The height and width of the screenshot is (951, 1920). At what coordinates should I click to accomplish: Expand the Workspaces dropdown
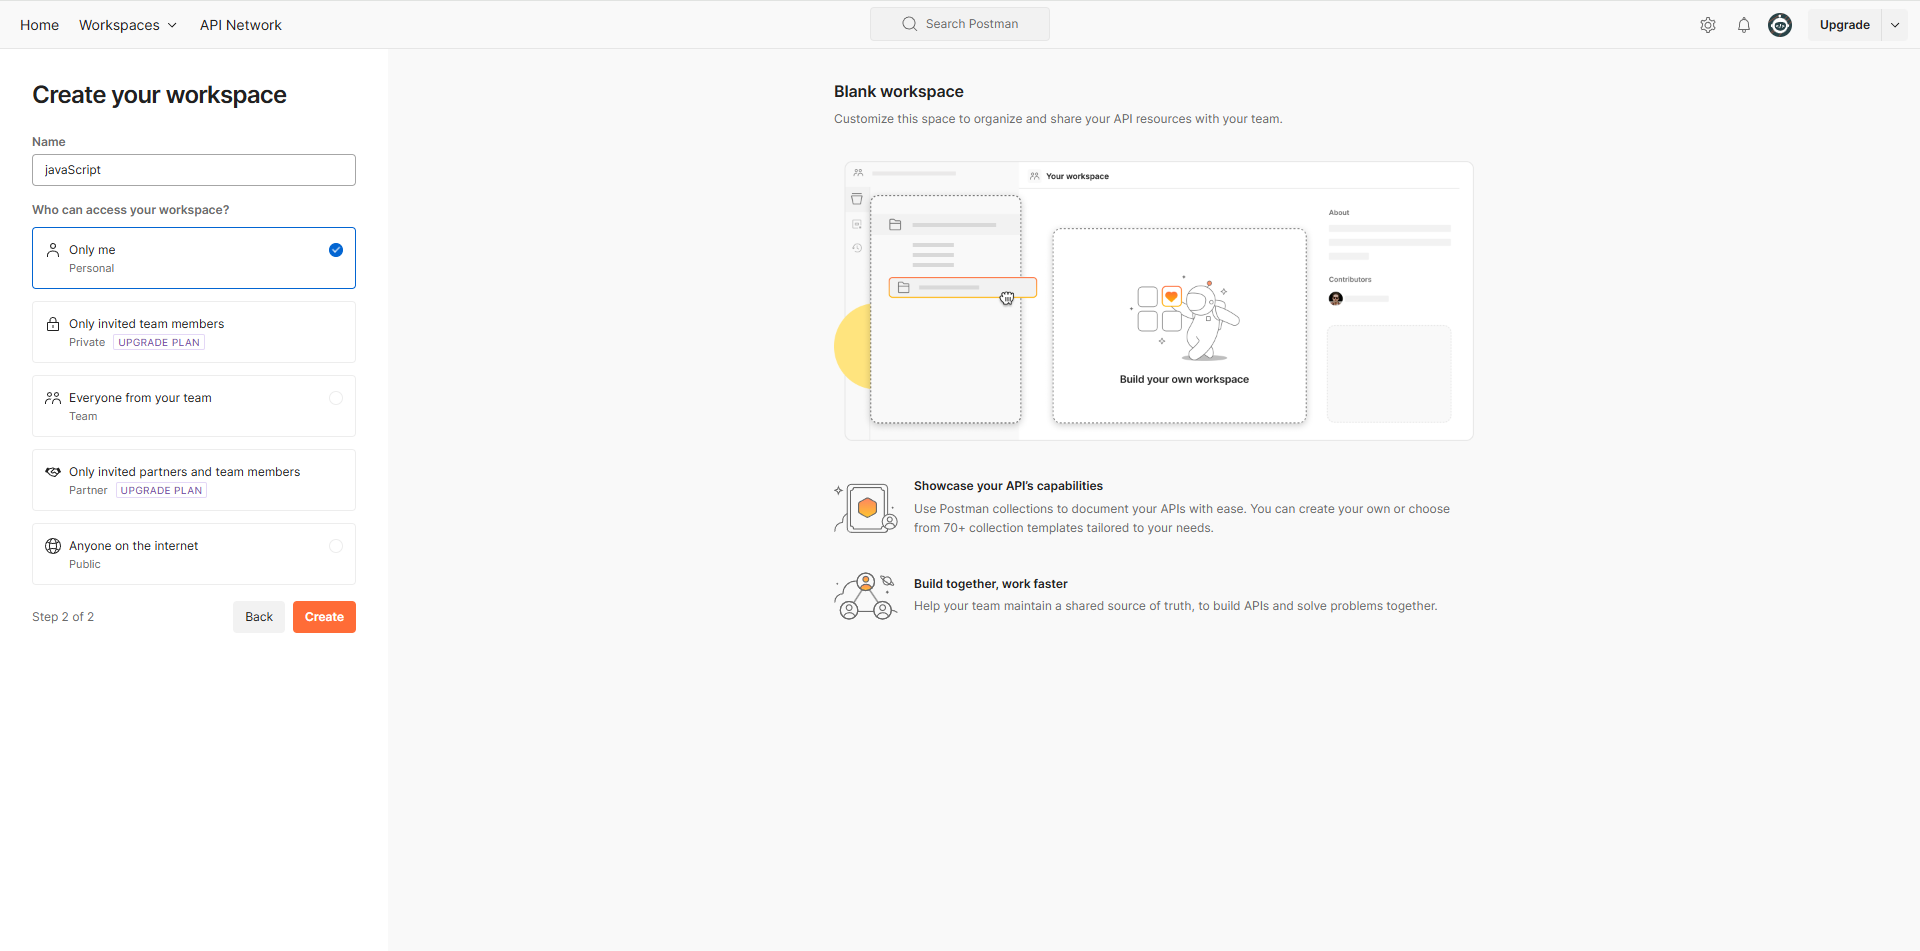[x=128, y=25]
